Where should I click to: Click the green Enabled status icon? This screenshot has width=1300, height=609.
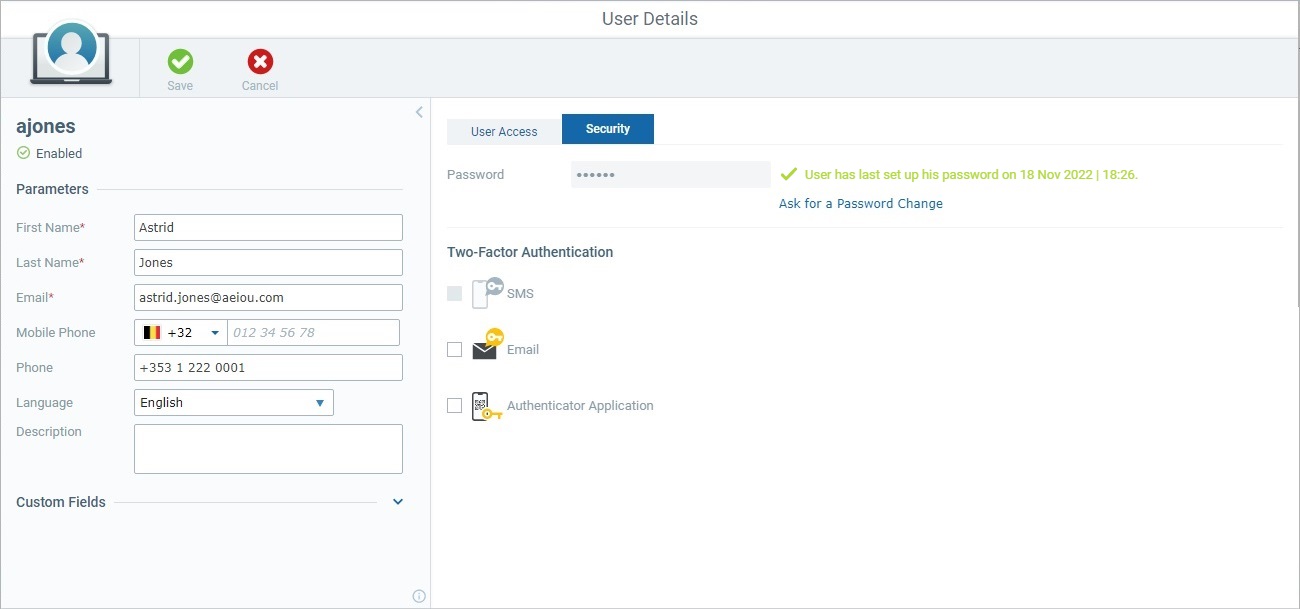[24, 153]
